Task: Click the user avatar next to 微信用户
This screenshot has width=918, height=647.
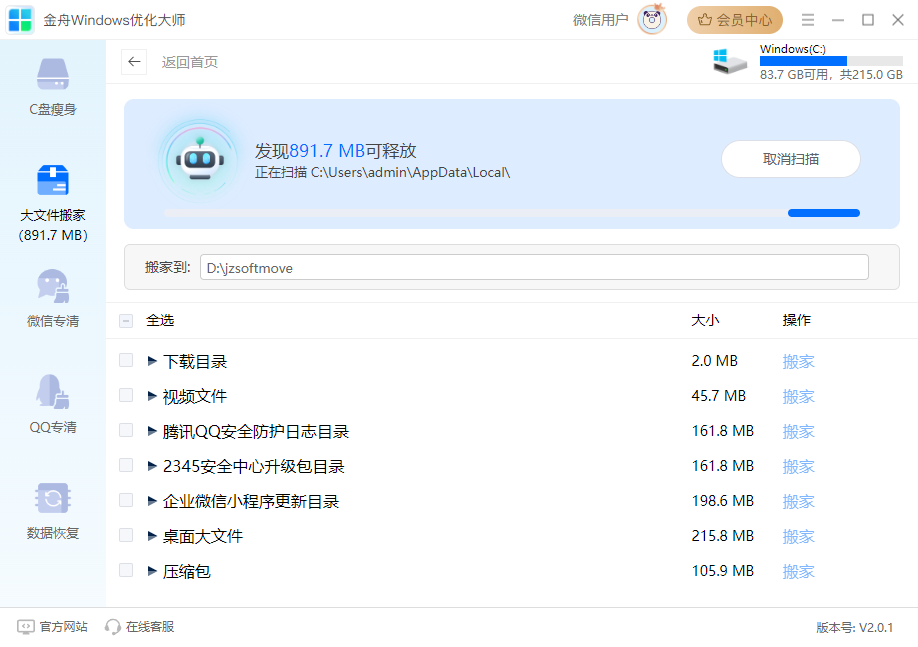Action: pos(651,20)
